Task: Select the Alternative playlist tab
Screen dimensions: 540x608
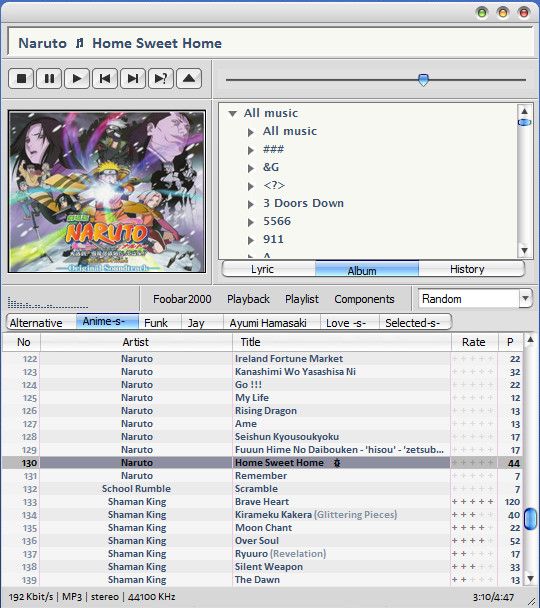Action: (x=41, y=323)
